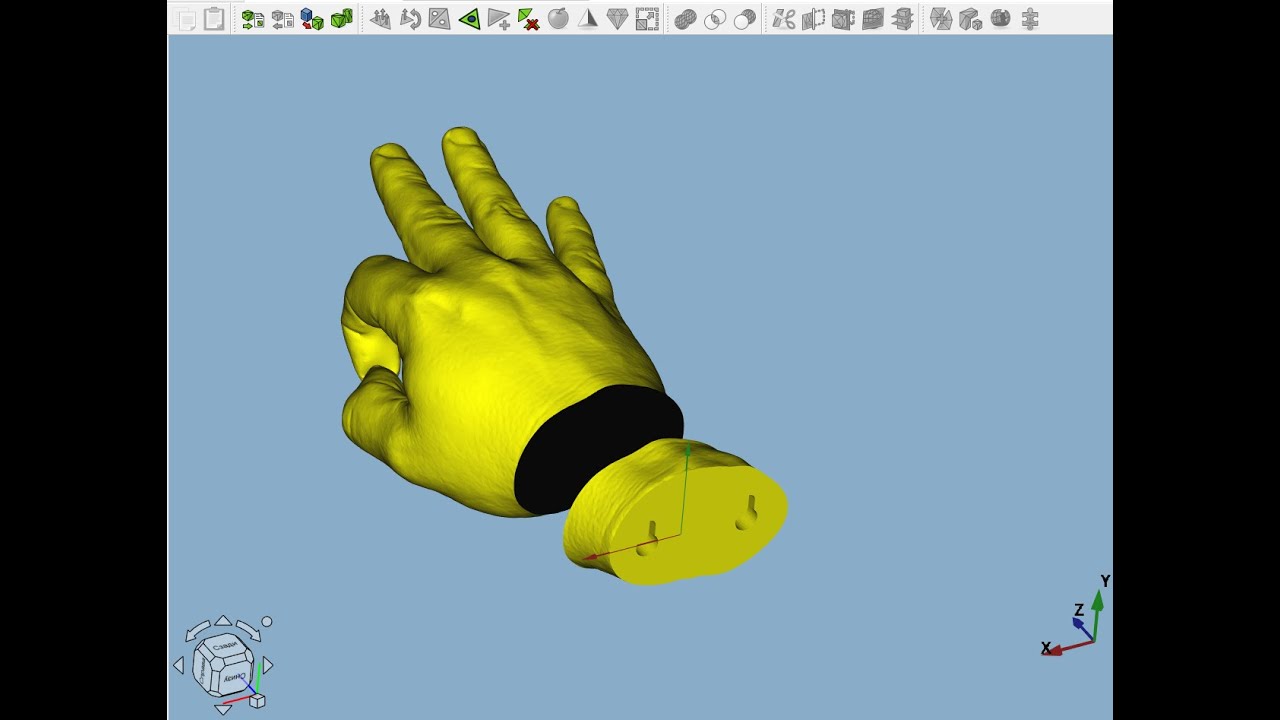
Task: Open the mini cube menu on navigation cube
Action: tap(257, 701)
